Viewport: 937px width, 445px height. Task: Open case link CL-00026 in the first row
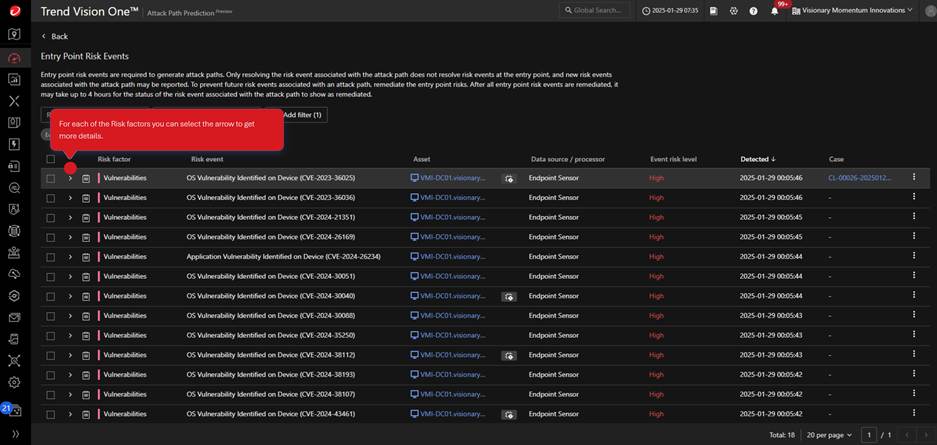coord(859,178)
